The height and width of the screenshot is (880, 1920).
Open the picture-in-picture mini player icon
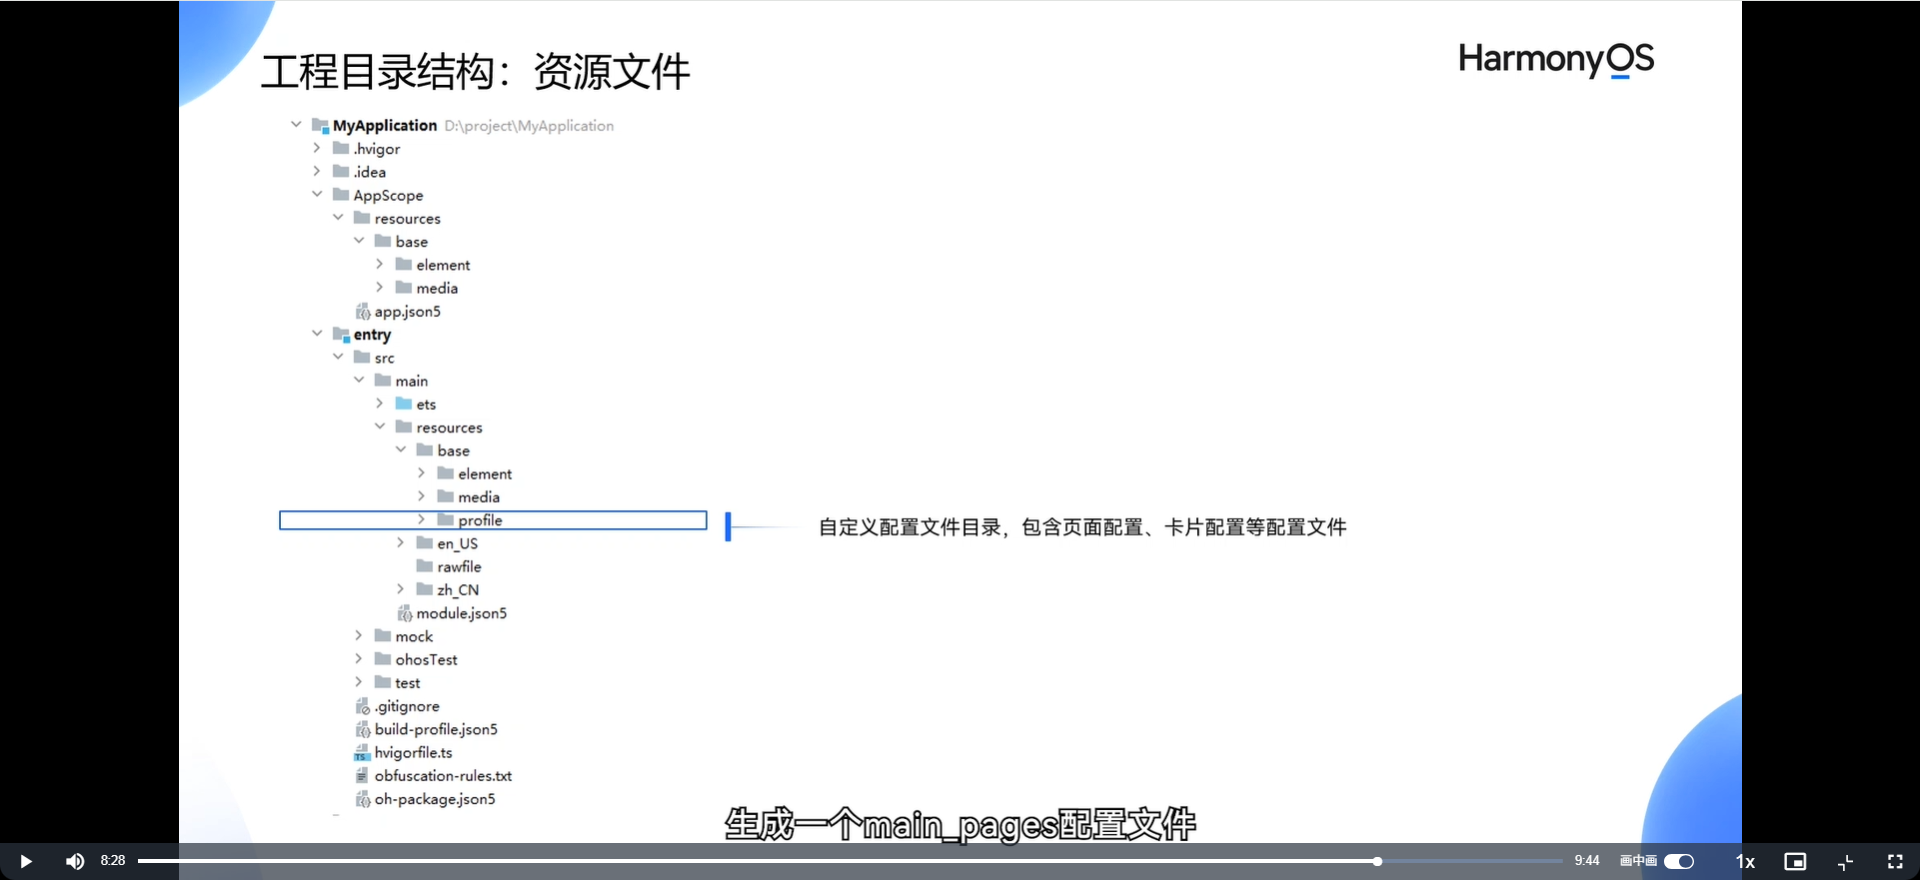(1795, 861)
